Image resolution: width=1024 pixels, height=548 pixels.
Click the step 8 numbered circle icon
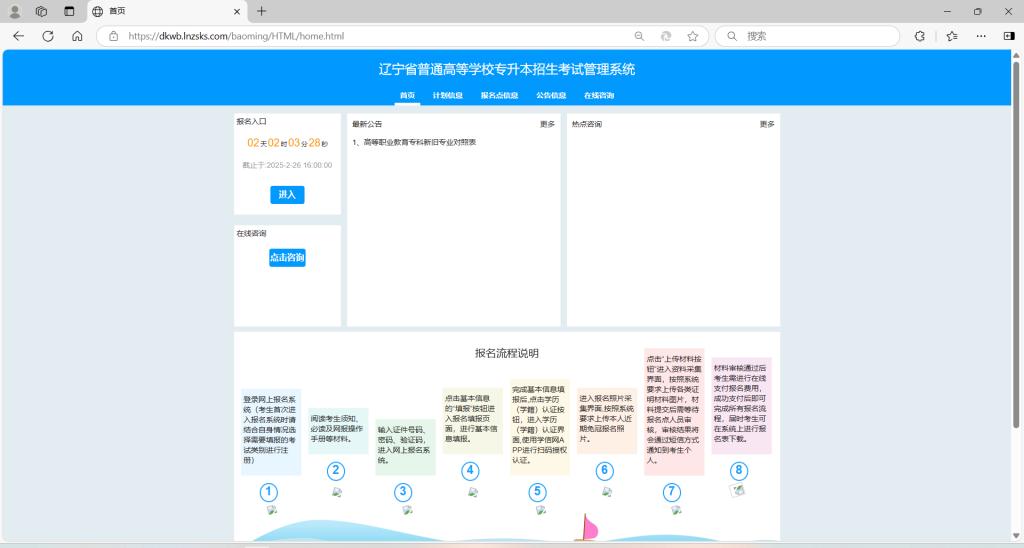pyautogui.click(x=739, y=471)
